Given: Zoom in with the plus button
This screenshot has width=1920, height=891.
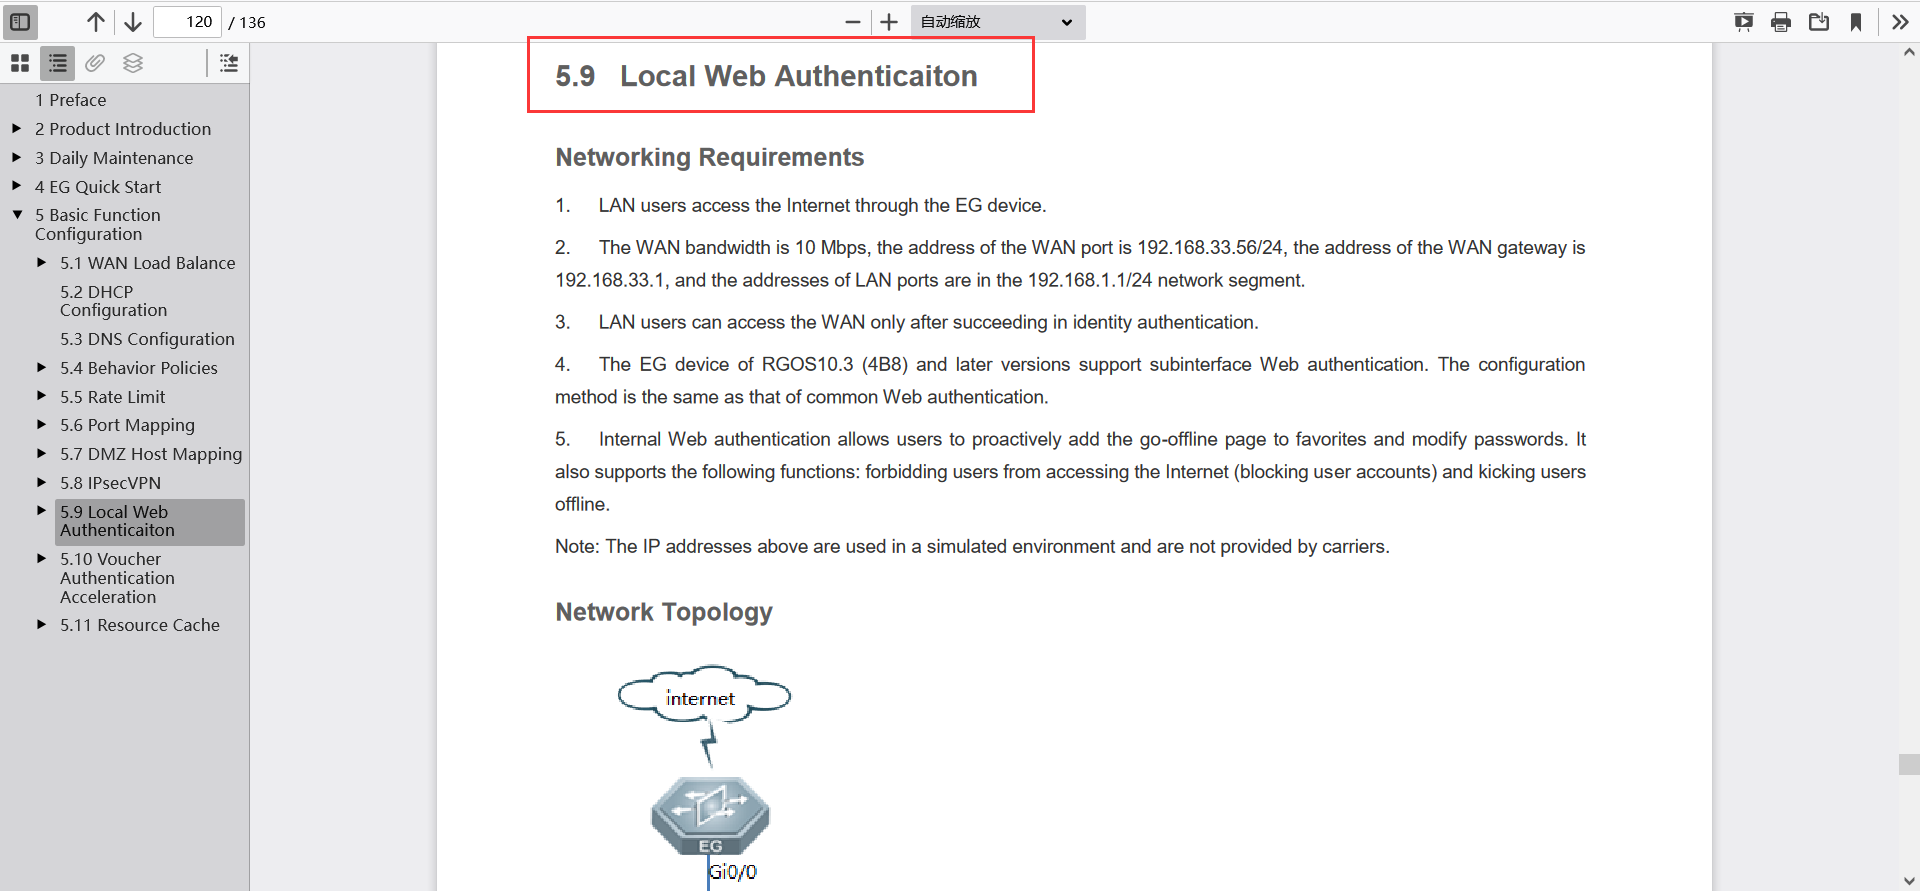Looking at the screenshot, I should click(x=889, y=21).
